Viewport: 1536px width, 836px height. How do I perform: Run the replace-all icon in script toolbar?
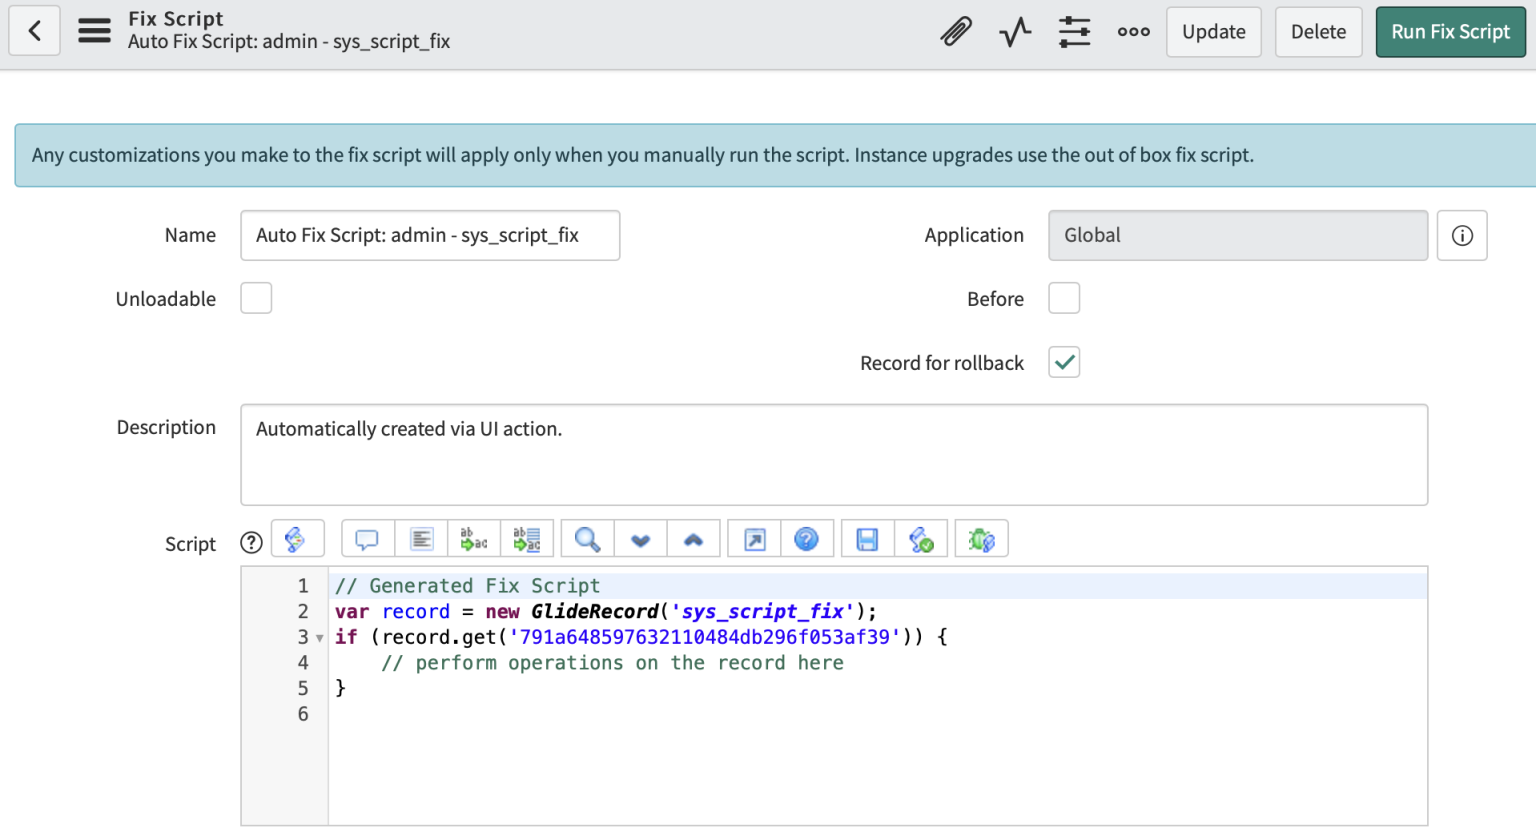click(x=527, y=538)
